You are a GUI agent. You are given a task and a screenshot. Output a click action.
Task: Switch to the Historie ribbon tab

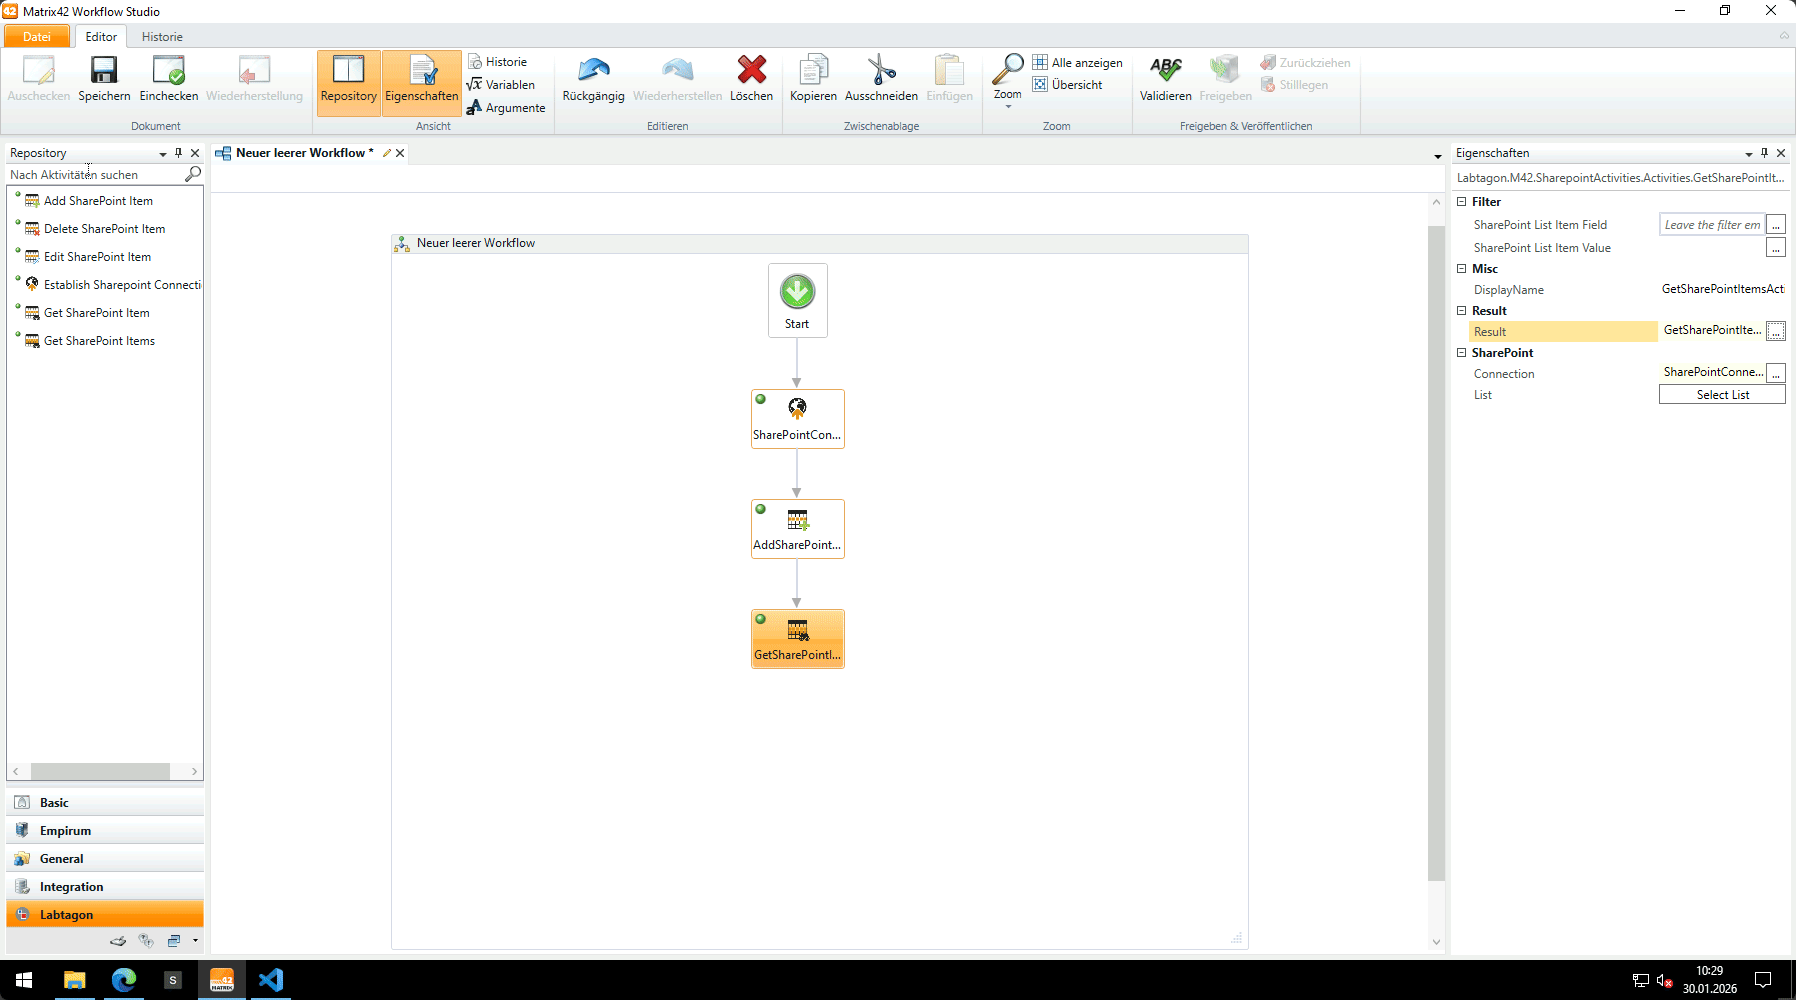point(162,37)
